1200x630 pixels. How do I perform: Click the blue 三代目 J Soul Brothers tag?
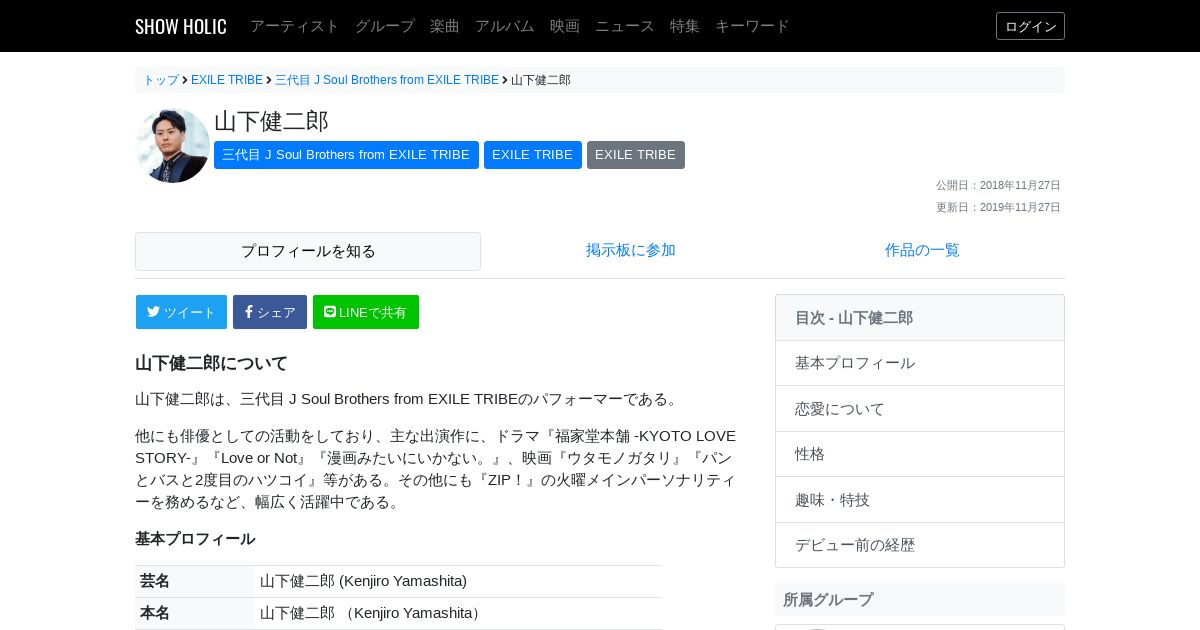pyautogui.click(x=346, y=155)
